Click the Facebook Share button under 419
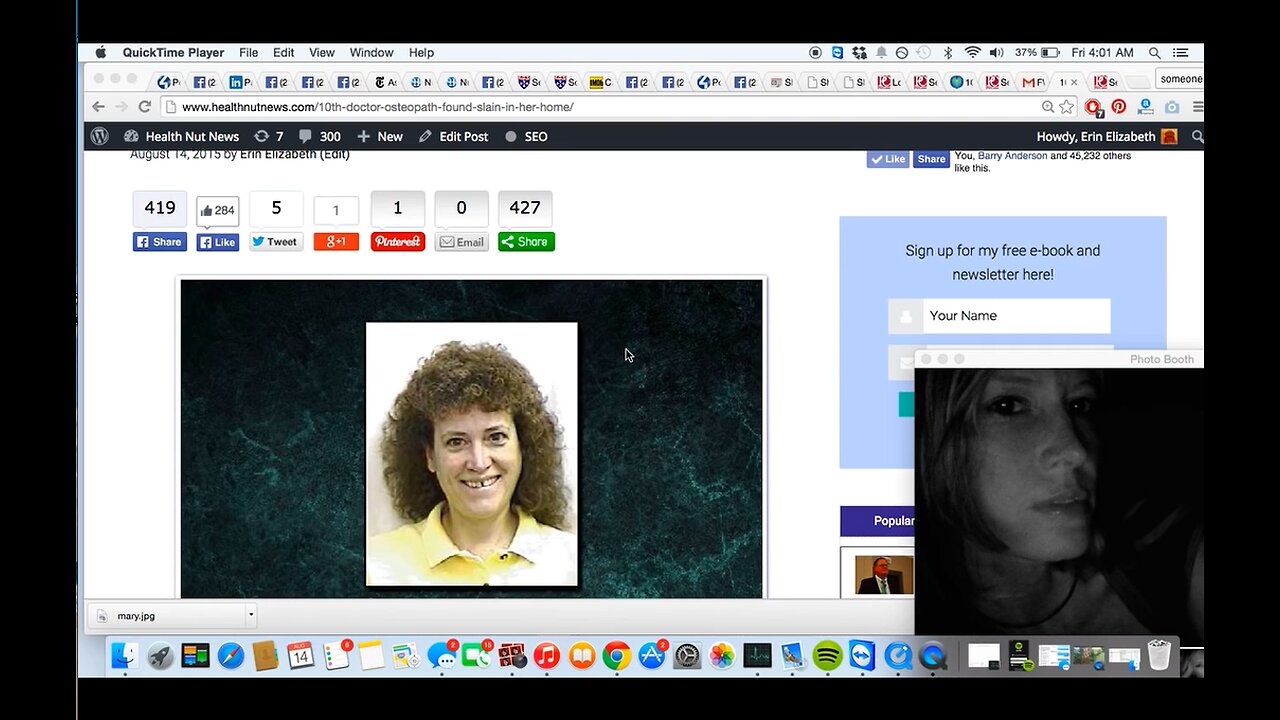 pos(160,241)
